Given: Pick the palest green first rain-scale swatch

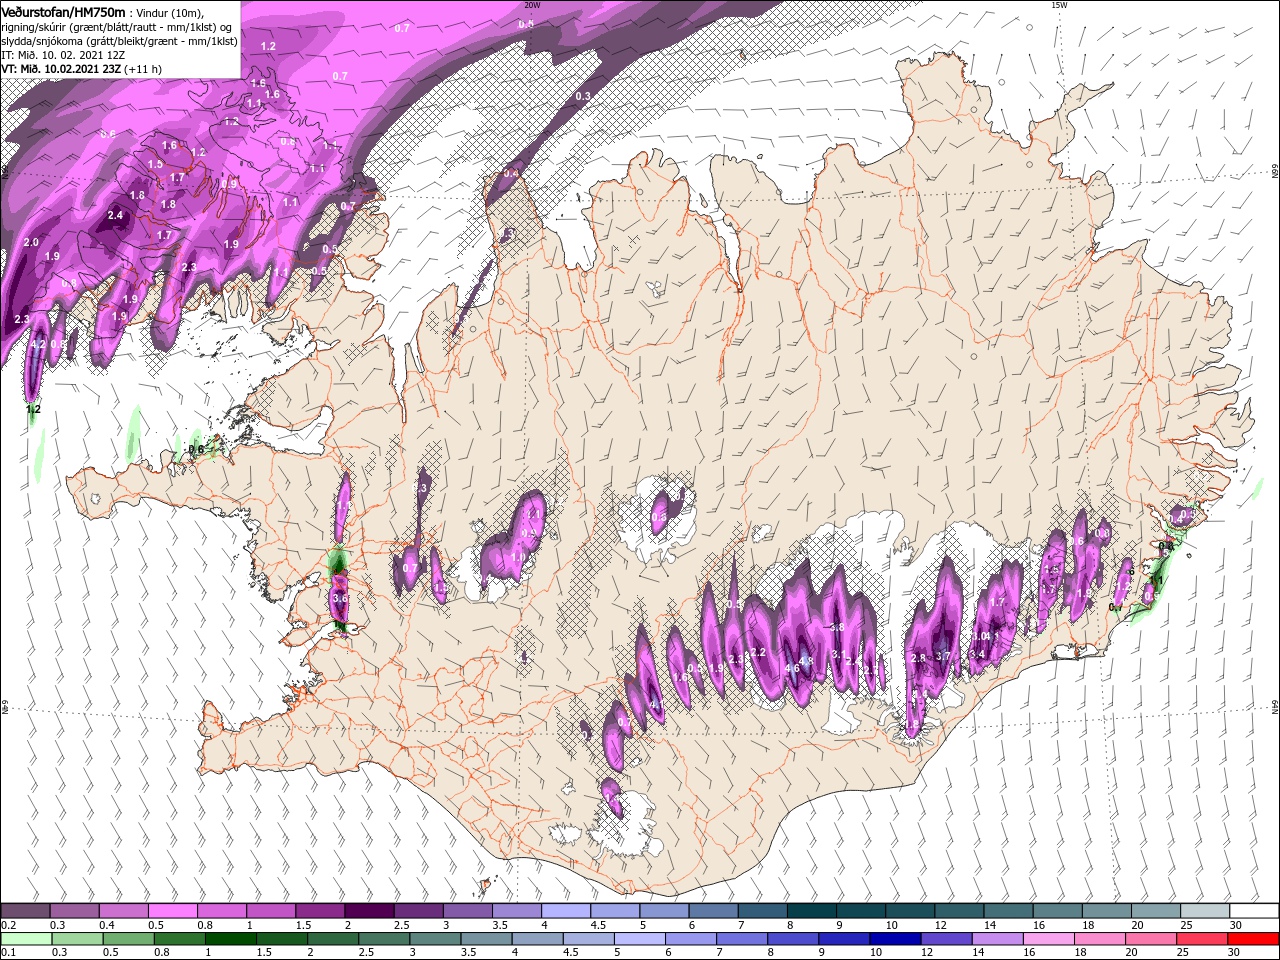Looking at the screenshot, I should click(26, 939).
